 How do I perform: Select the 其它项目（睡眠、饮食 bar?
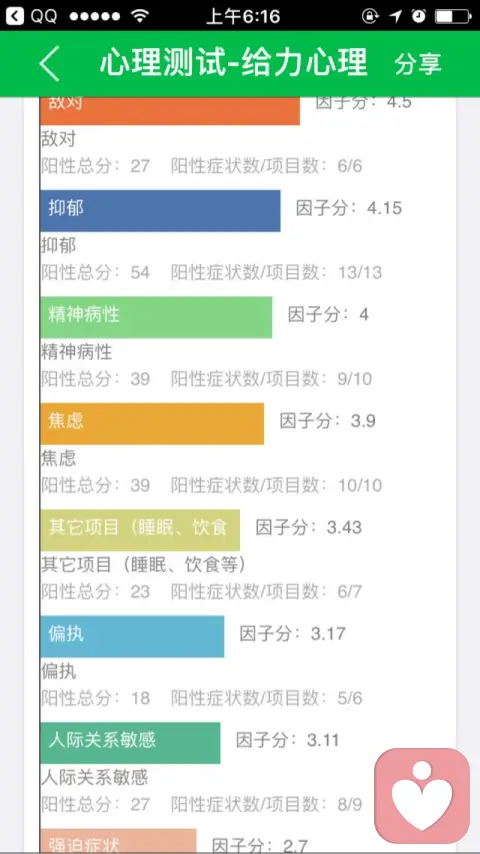coord(140,530)
